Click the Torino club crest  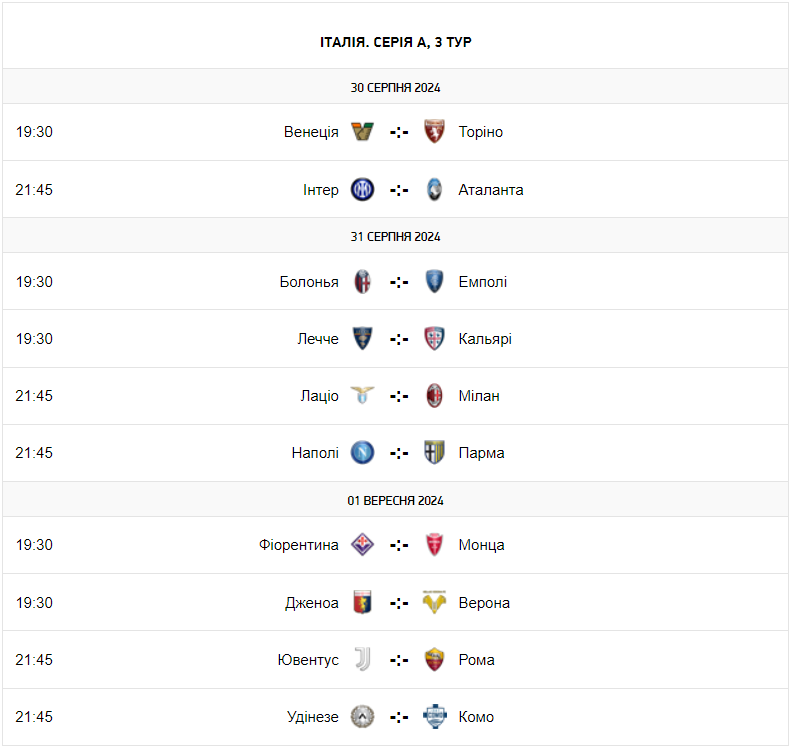click(434, 132)
